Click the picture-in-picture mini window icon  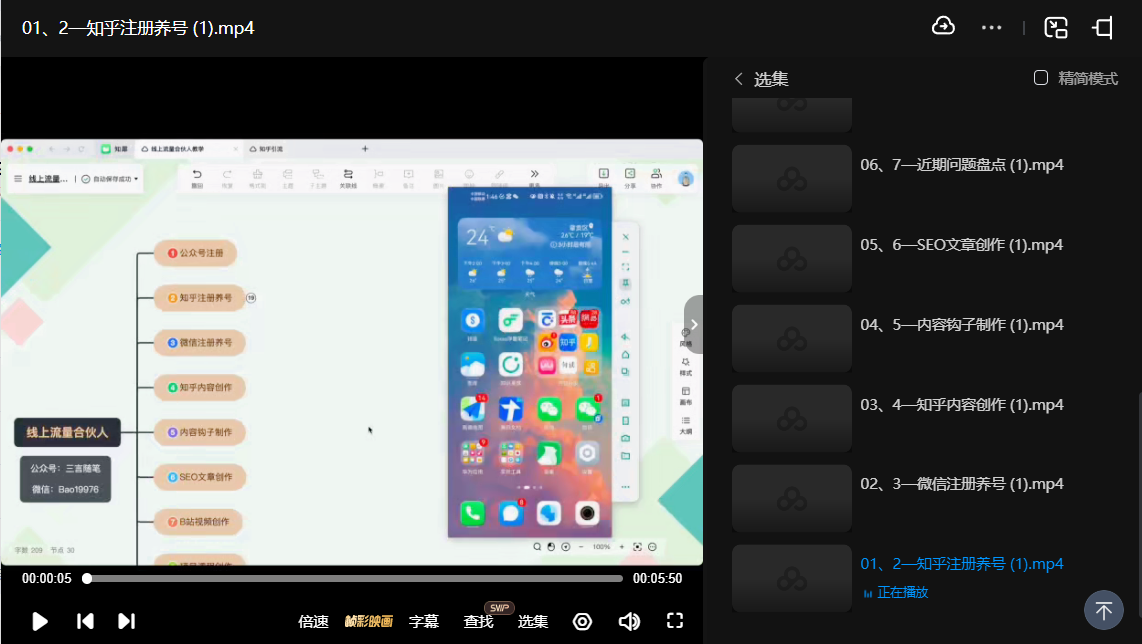click(1056, 27)
